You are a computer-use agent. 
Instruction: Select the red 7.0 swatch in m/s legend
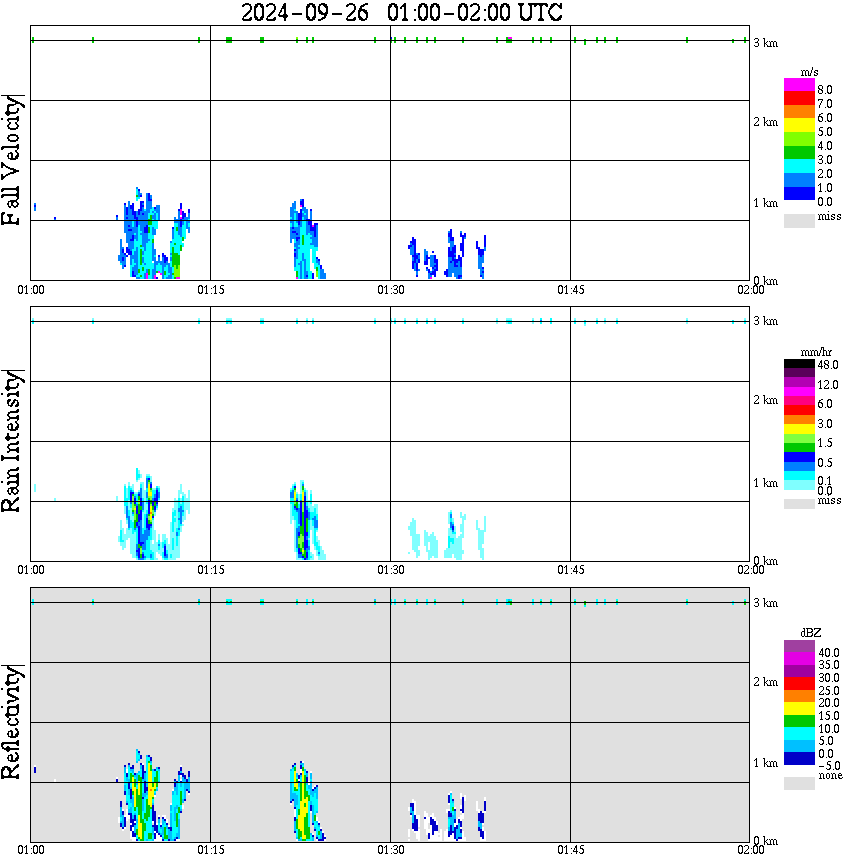(799, 99)
